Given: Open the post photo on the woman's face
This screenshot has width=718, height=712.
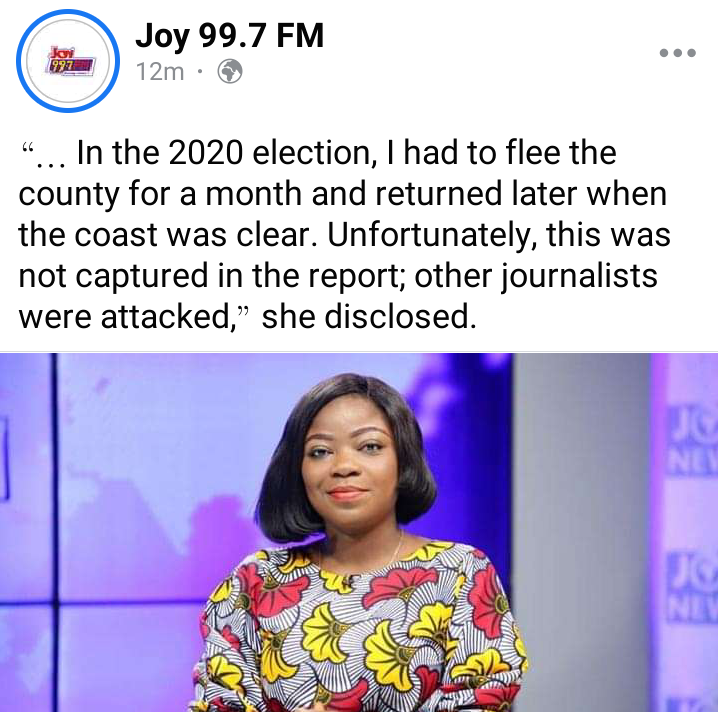Looking at the screenshot, I should point(348,462).
